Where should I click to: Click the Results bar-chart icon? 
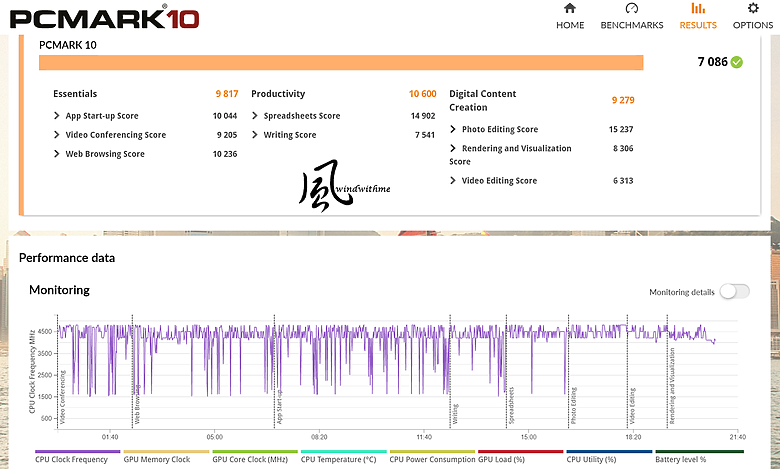(x=698, y=8)
